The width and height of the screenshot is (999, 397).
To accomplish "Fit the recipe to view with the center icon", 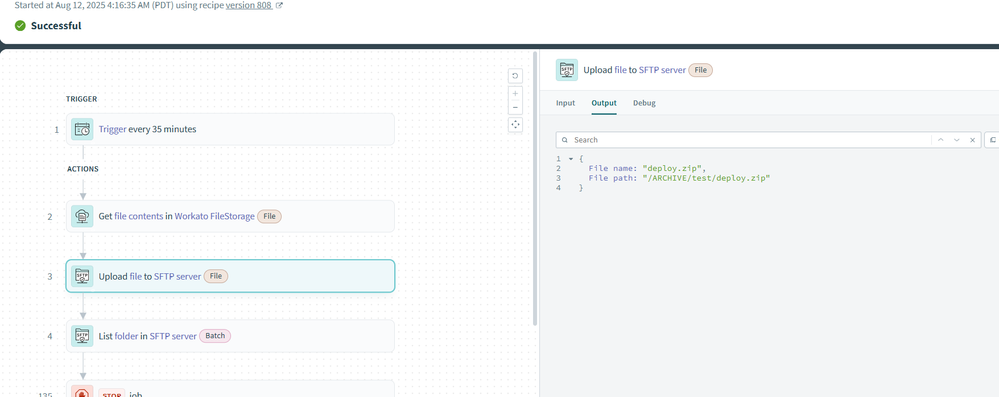I will (x=515, y=125).
